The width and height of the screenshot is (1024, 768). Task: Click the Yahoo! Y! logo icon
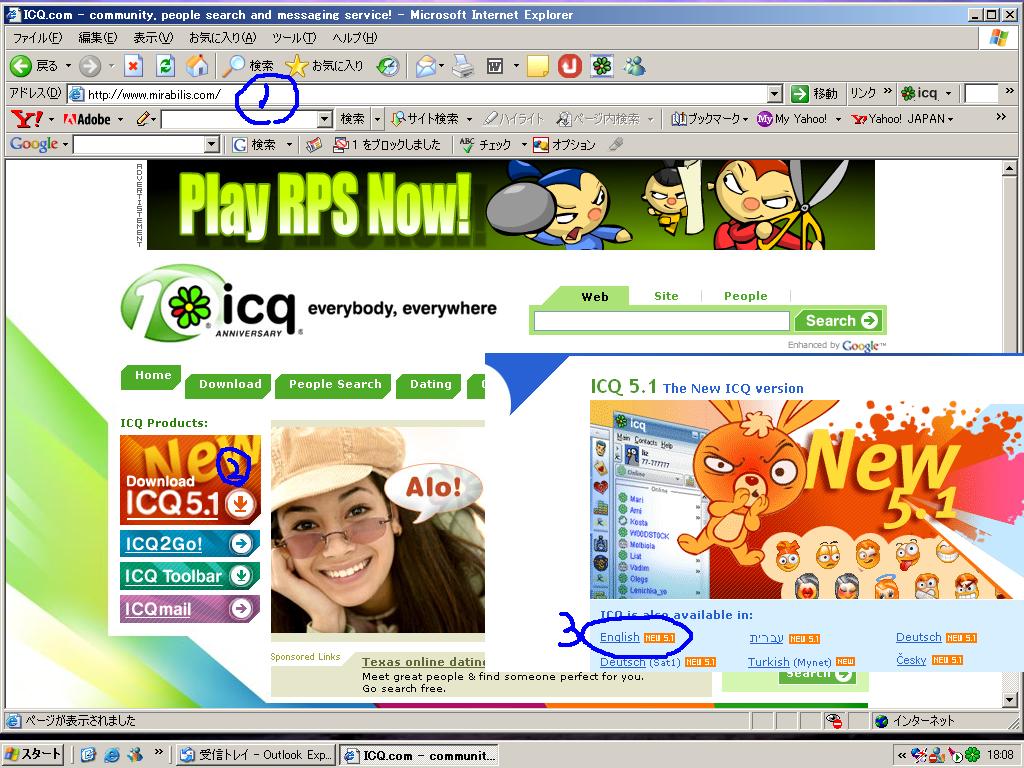click(x=27, y=119)
